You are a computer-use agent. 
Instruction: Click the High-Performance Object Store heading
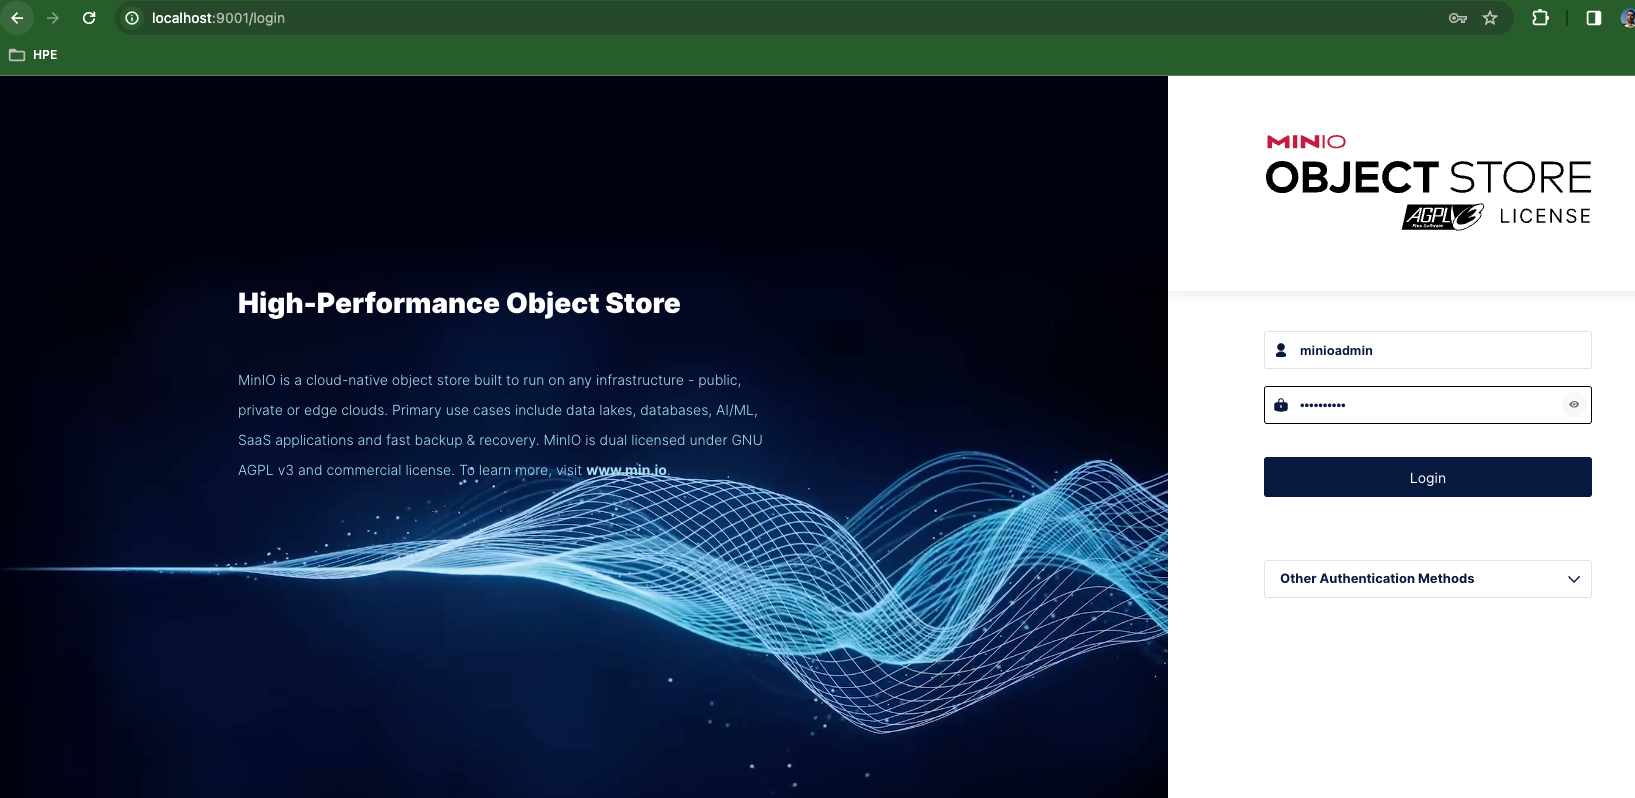click(459, 303)
